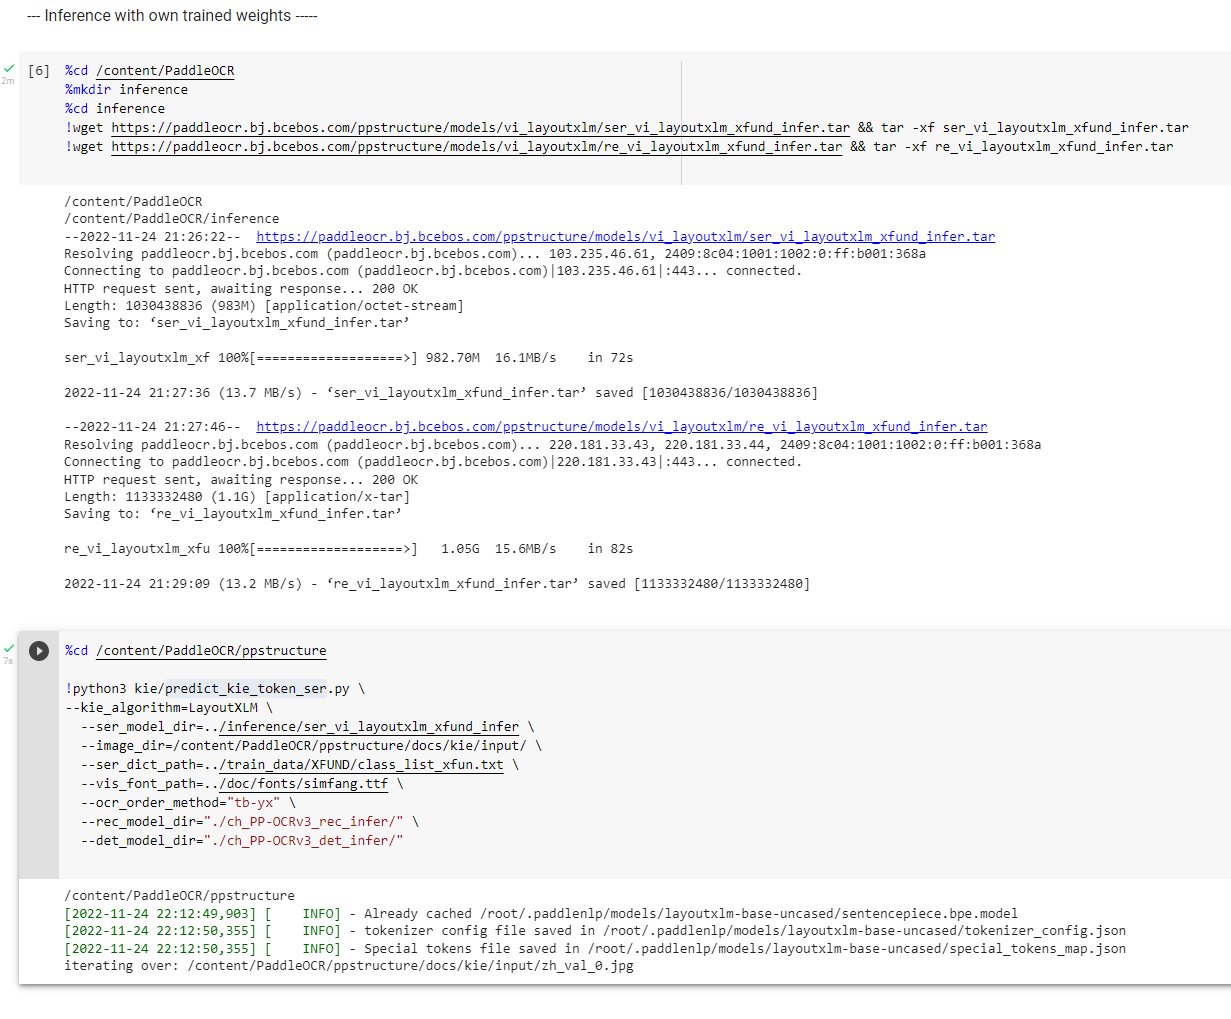Run the second code cell's play button
Screen dimensions: 1231x1019
point(39,650)
